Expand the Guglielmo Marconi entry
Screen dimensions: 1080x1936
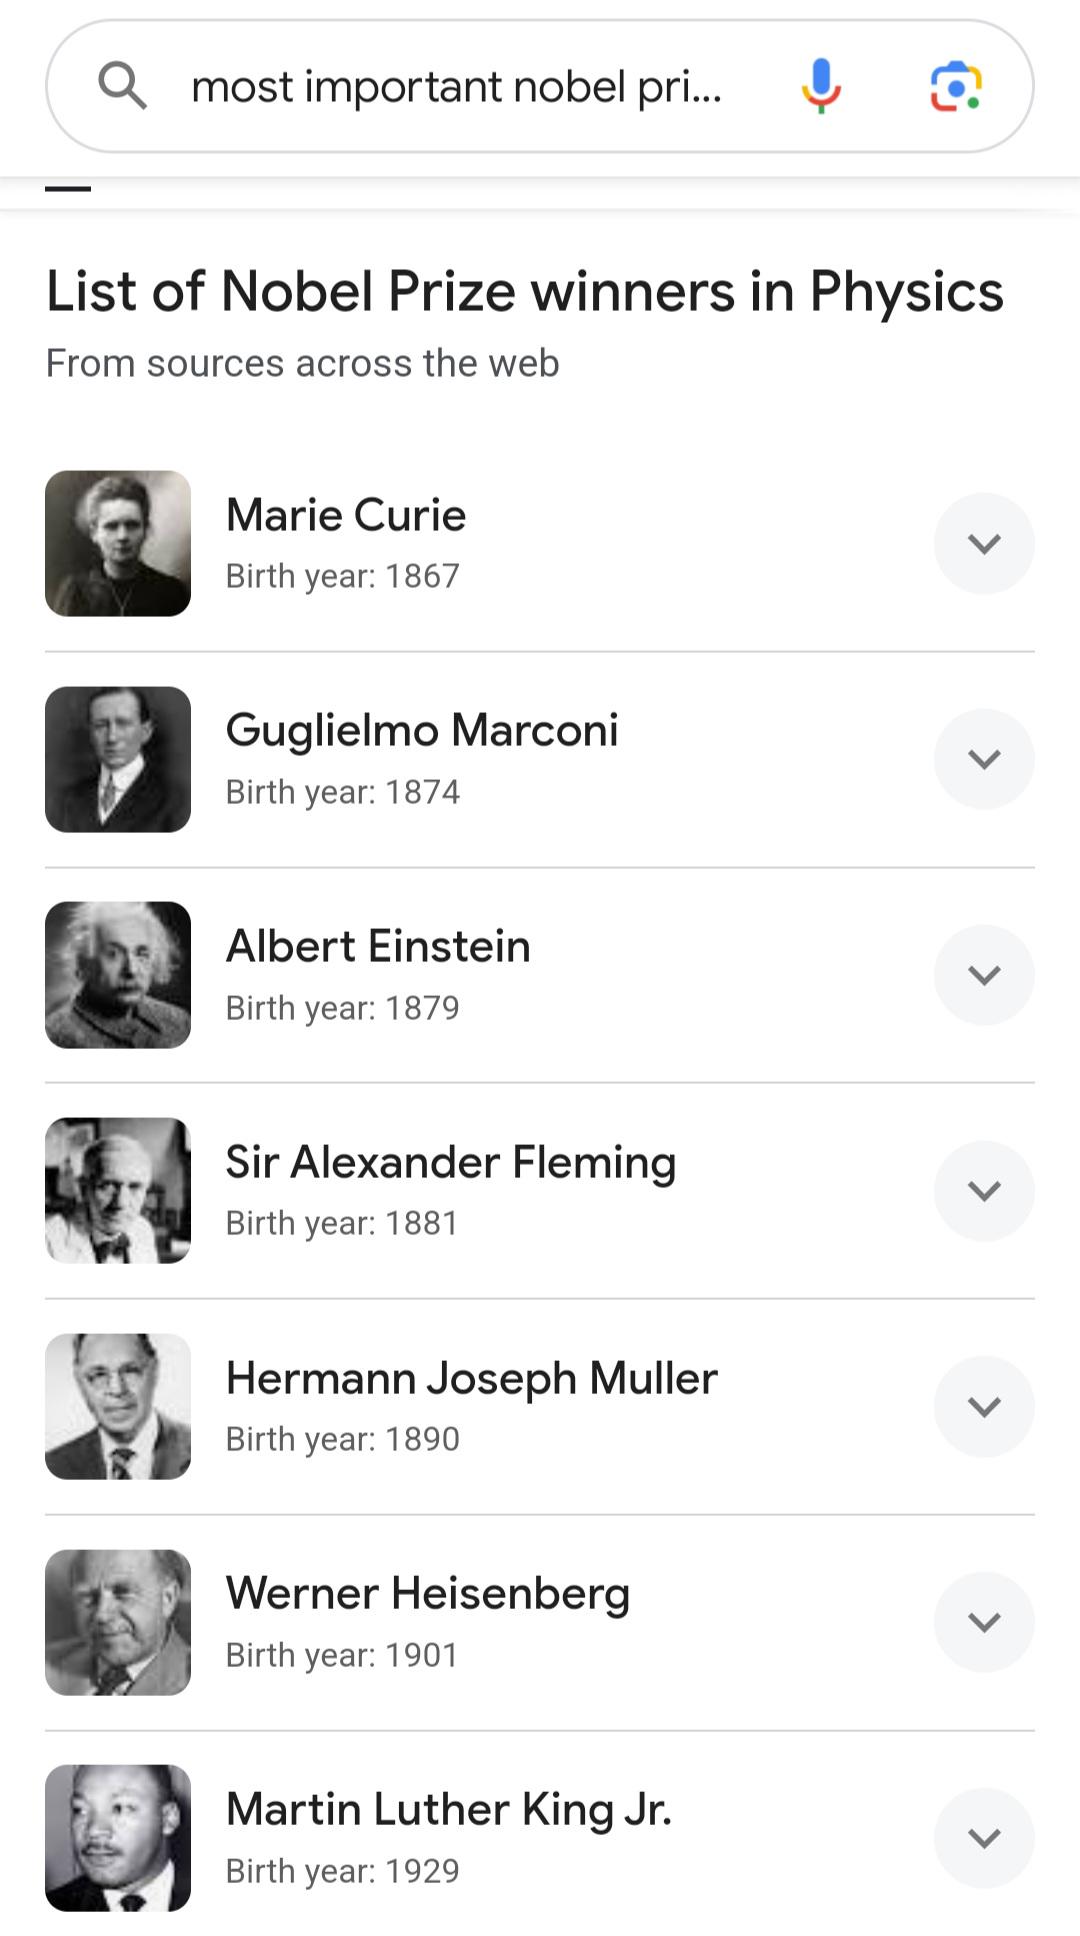pos(984,759)
